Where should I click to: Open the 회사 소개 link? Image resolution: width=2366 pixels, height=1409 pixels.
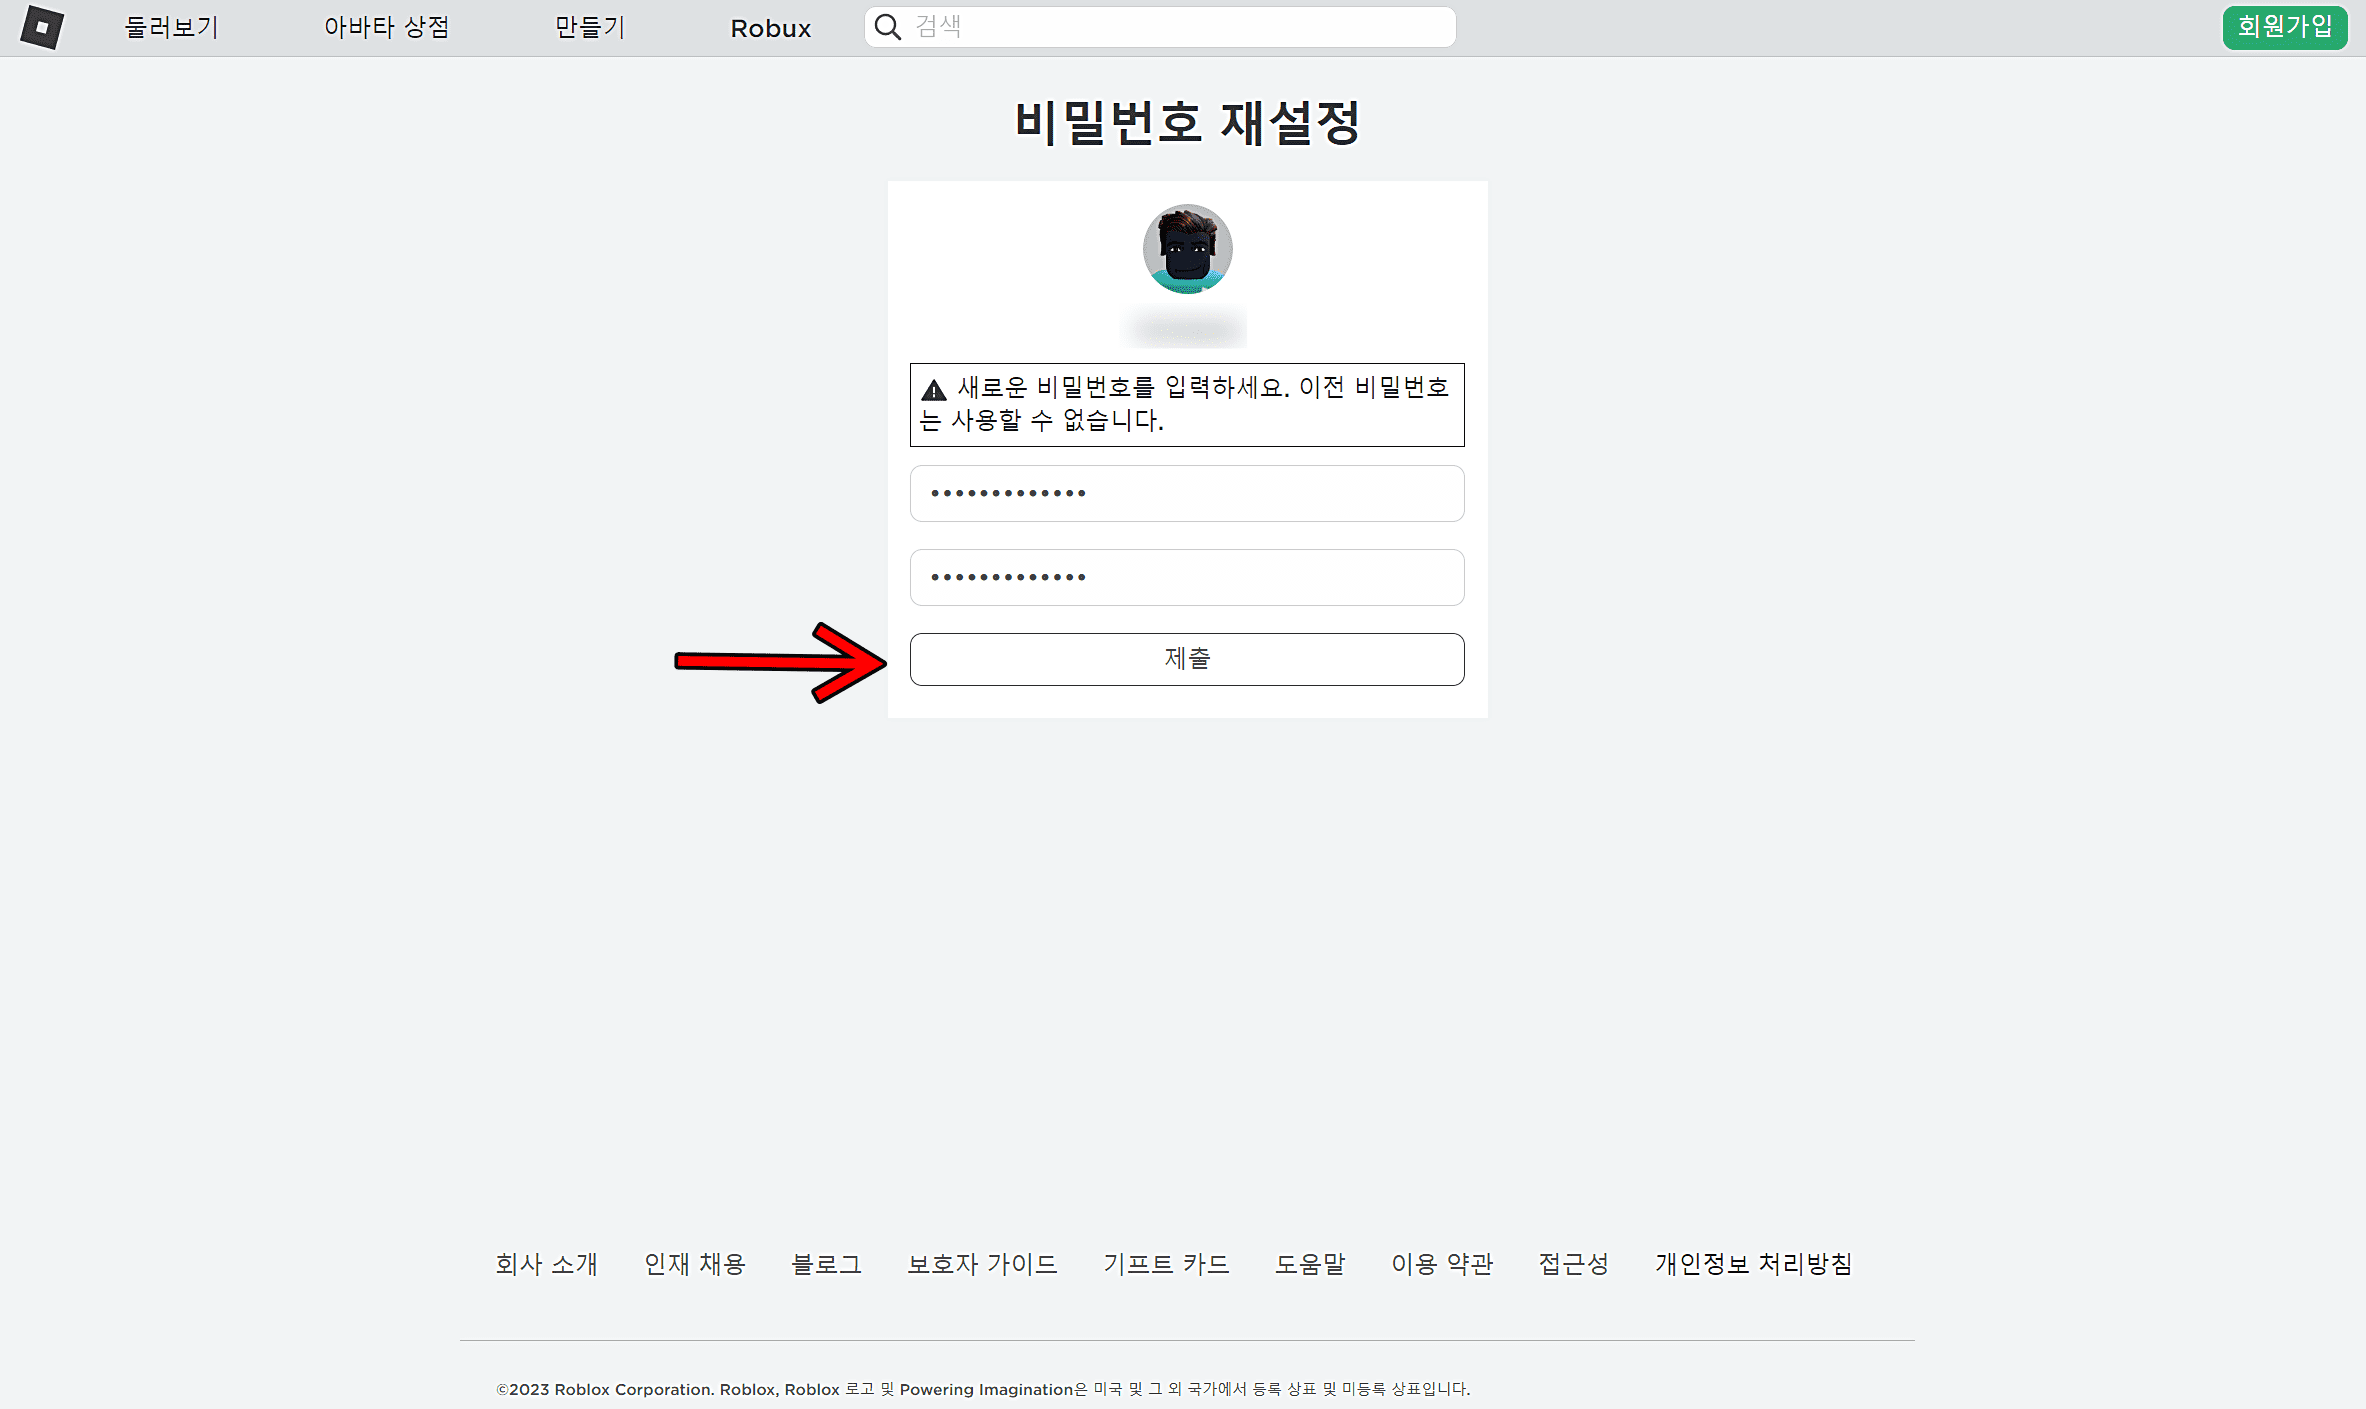pyautogui.click(x=545, y=1263)
